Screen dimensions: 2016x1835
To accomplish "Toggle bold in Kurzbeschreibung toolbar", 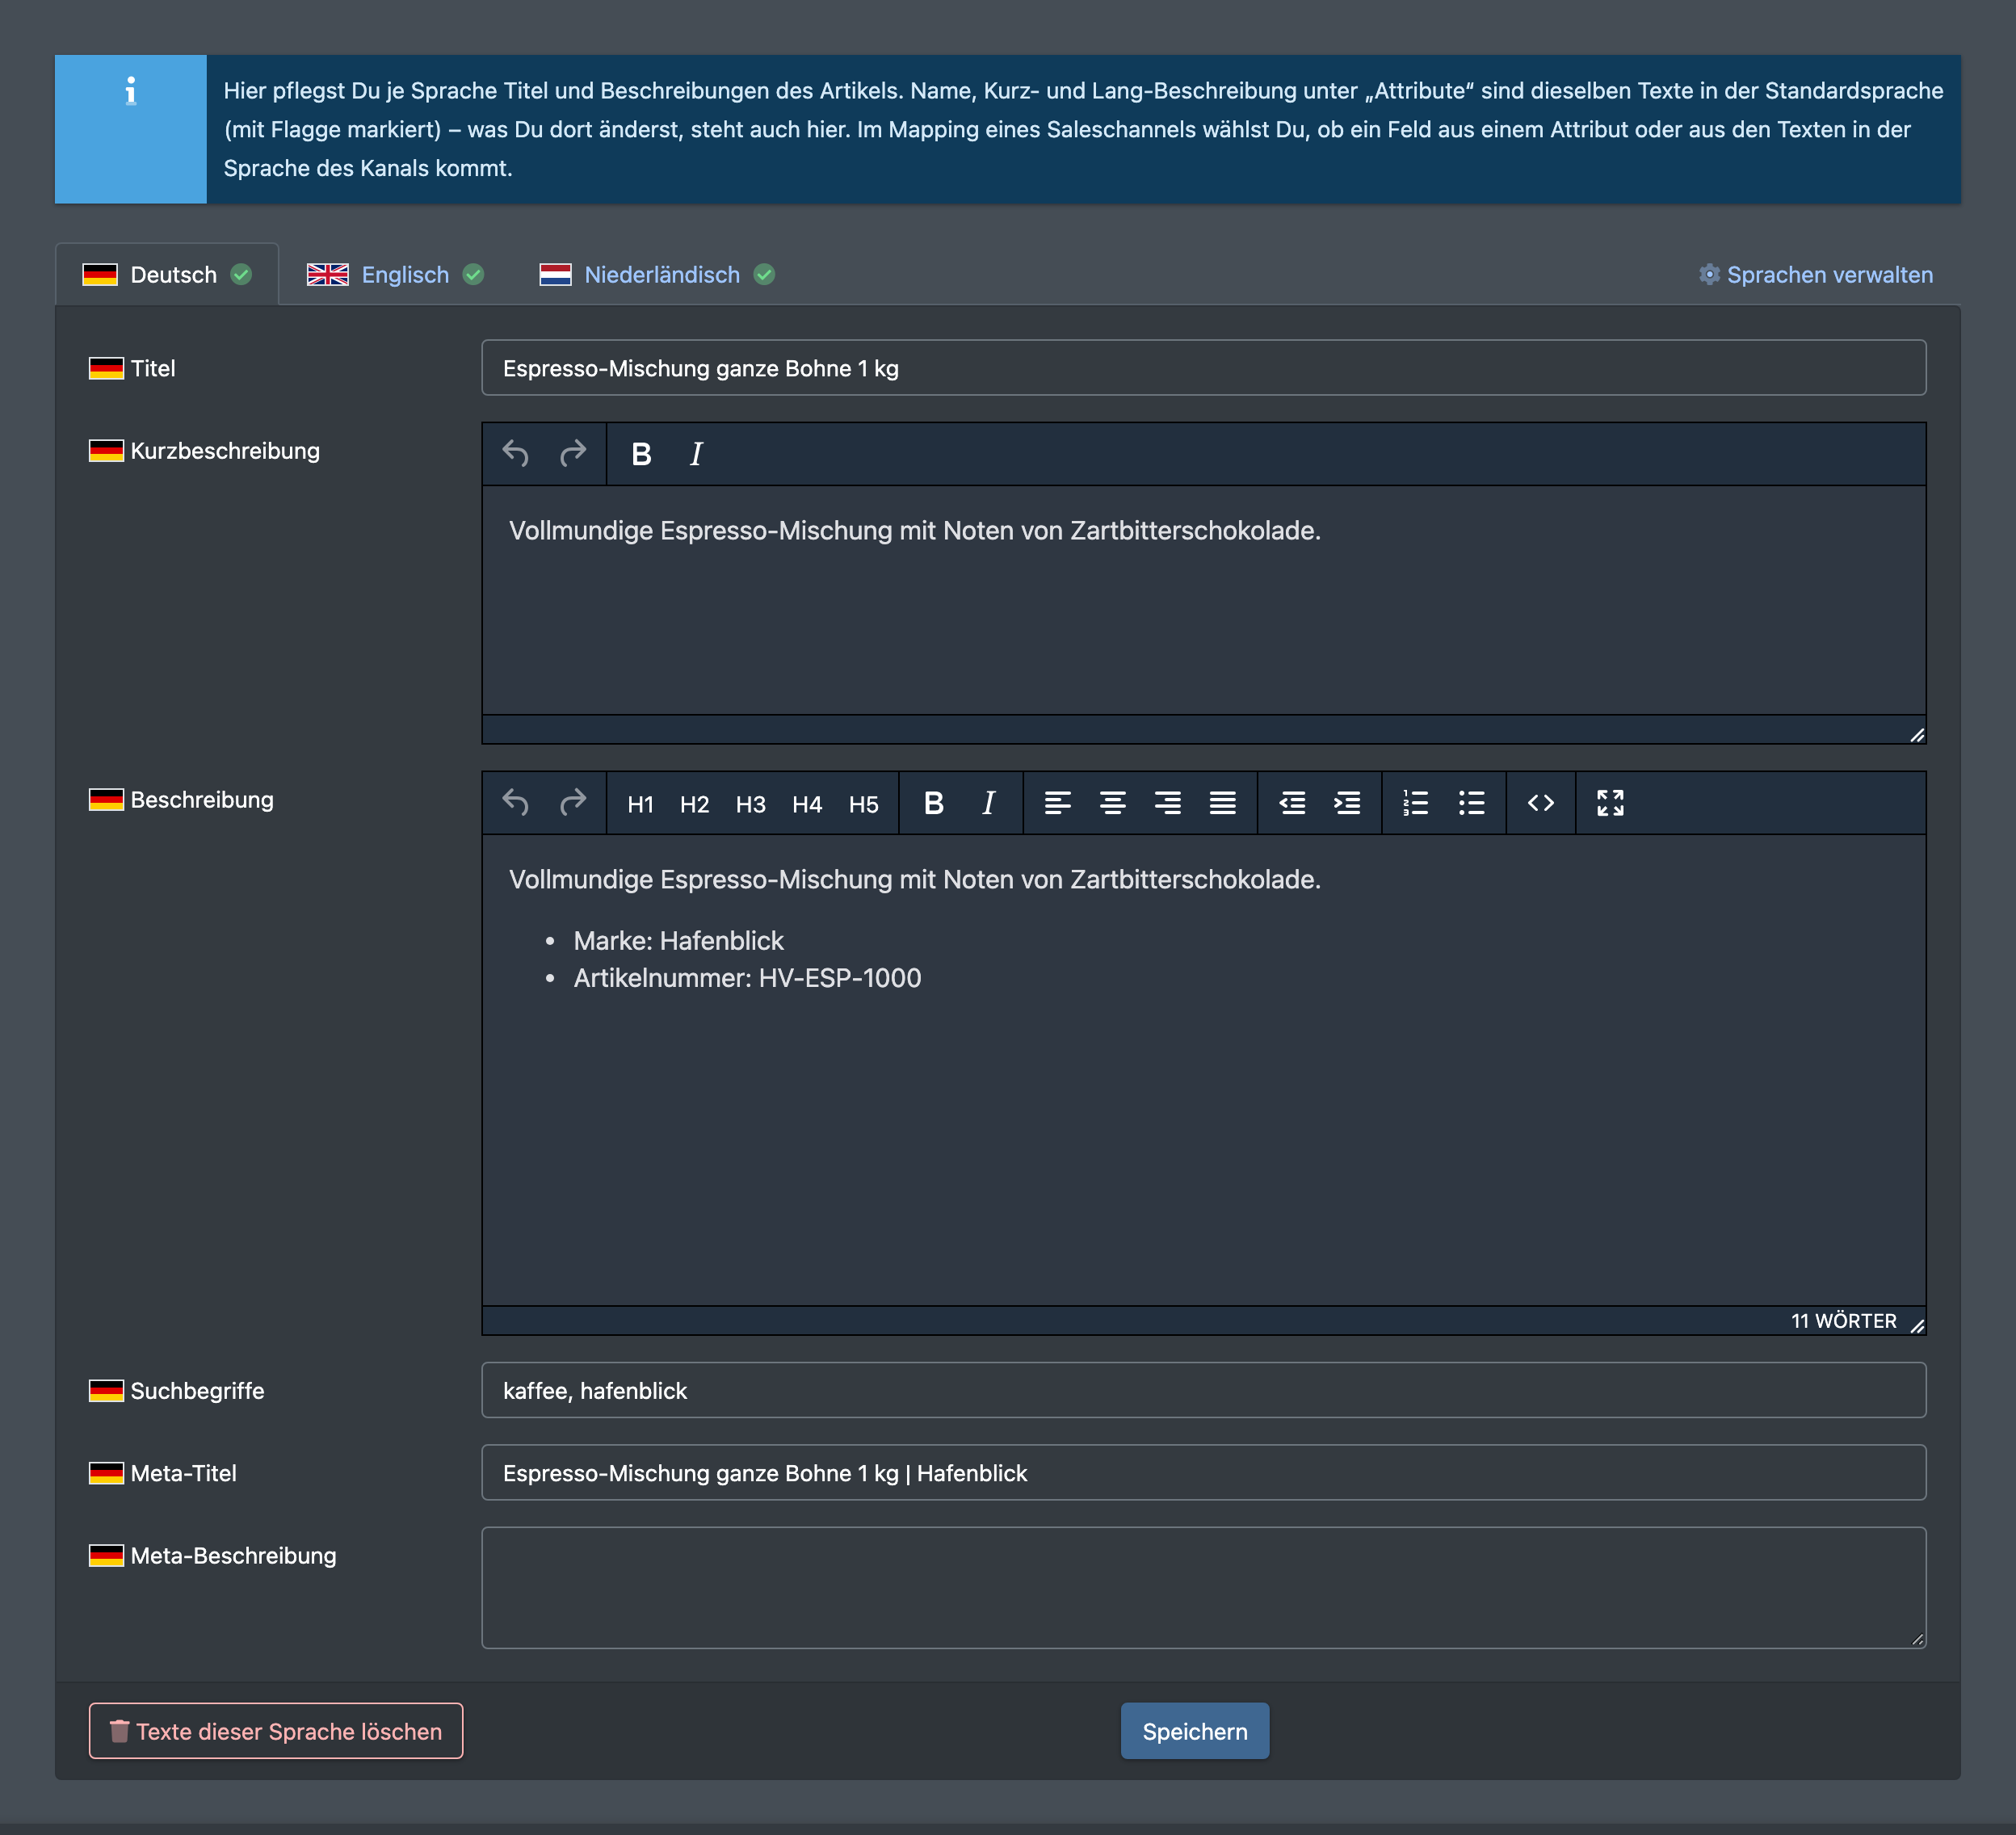I will tap(641, 454).
